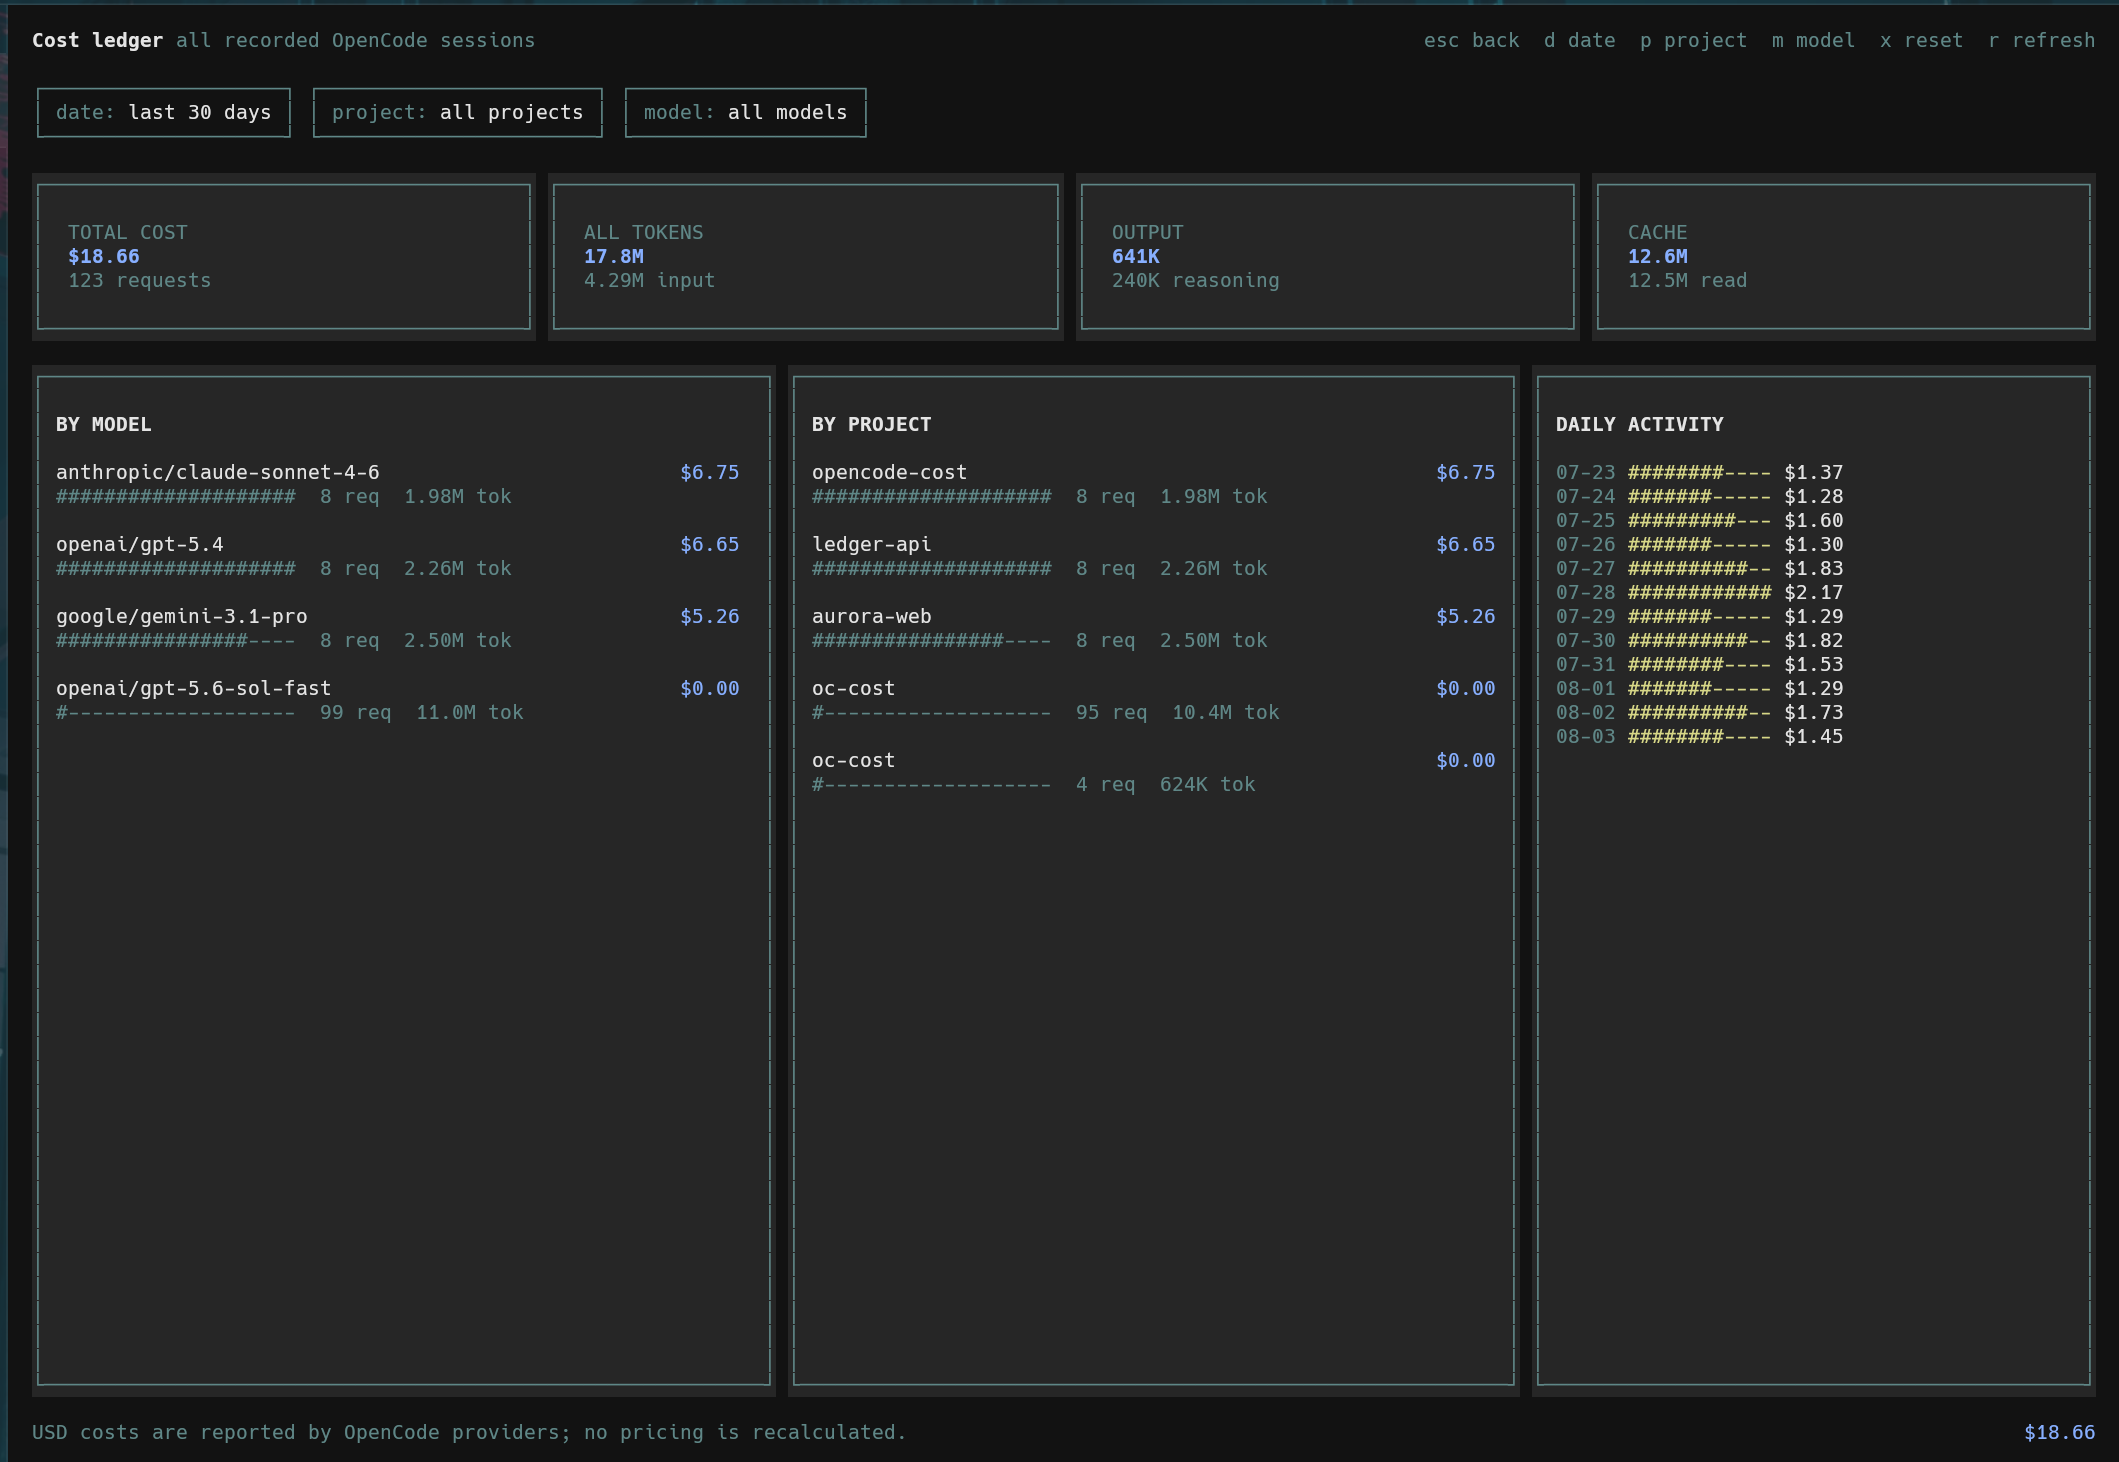The image size is (2119, 1462).
Task: Click the 07-26 daily activity row
Action: [x=1700, y=544]
